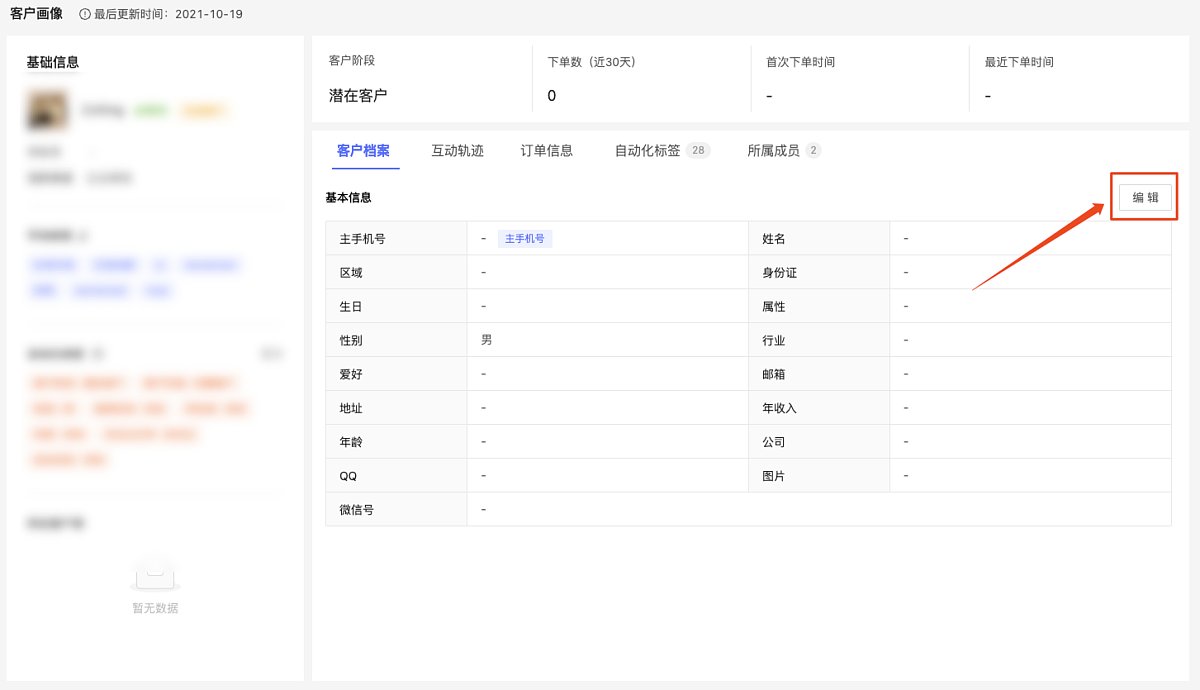
Task: Click the 最后更新时间：2021-10-19 text
Action: (x=169, y=15)
